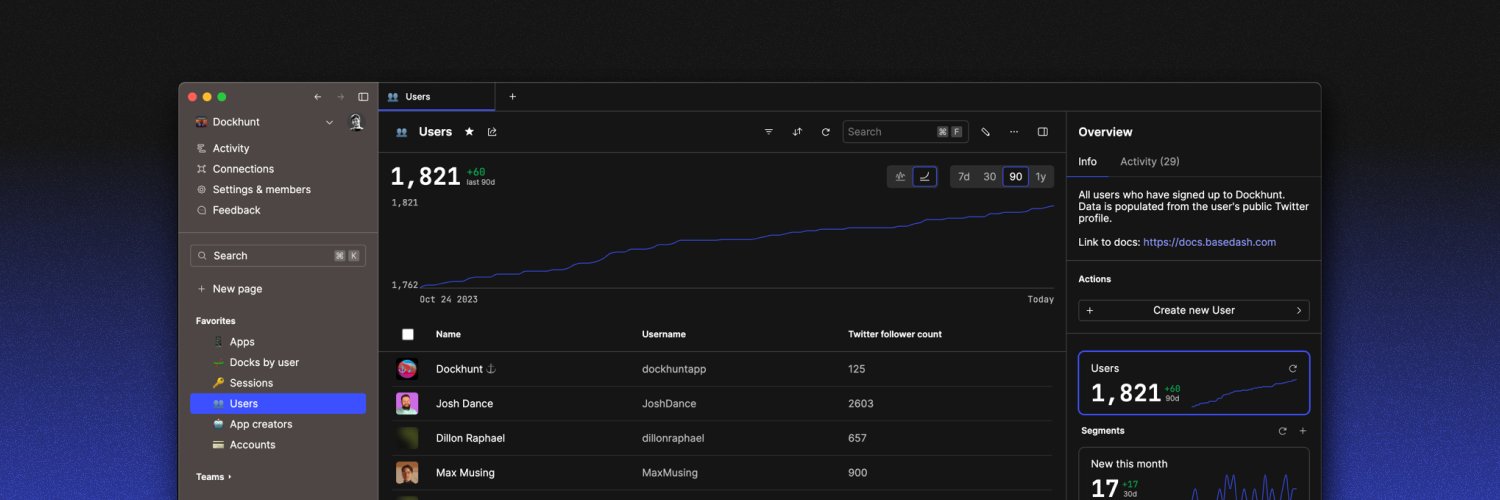Click follower count 2603 cell
The image size is (1500, 500).
pos(861,404)
